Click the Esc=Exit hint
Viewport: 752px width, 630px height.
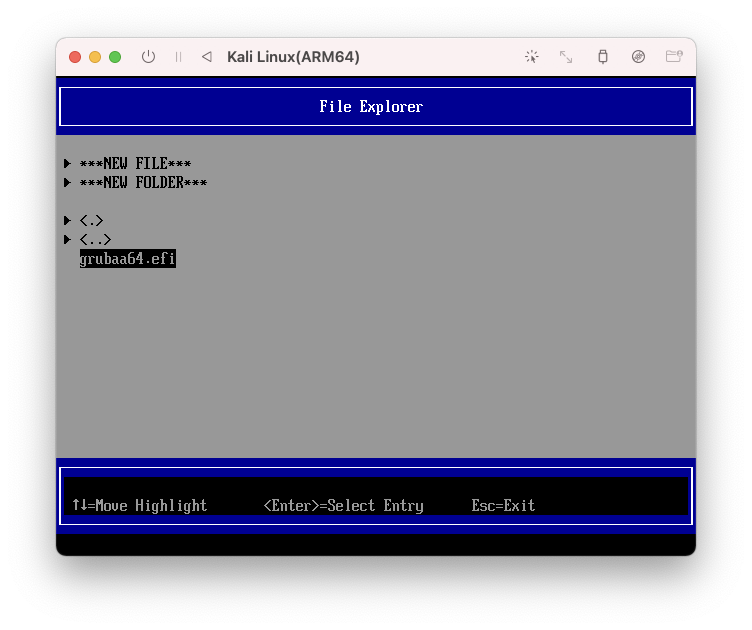(503, 505)
